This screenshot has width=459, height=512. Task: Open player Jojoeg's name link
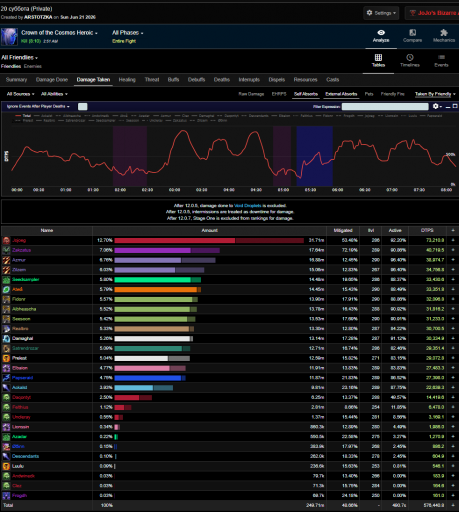pyautogui.click(x=19, y=240)
